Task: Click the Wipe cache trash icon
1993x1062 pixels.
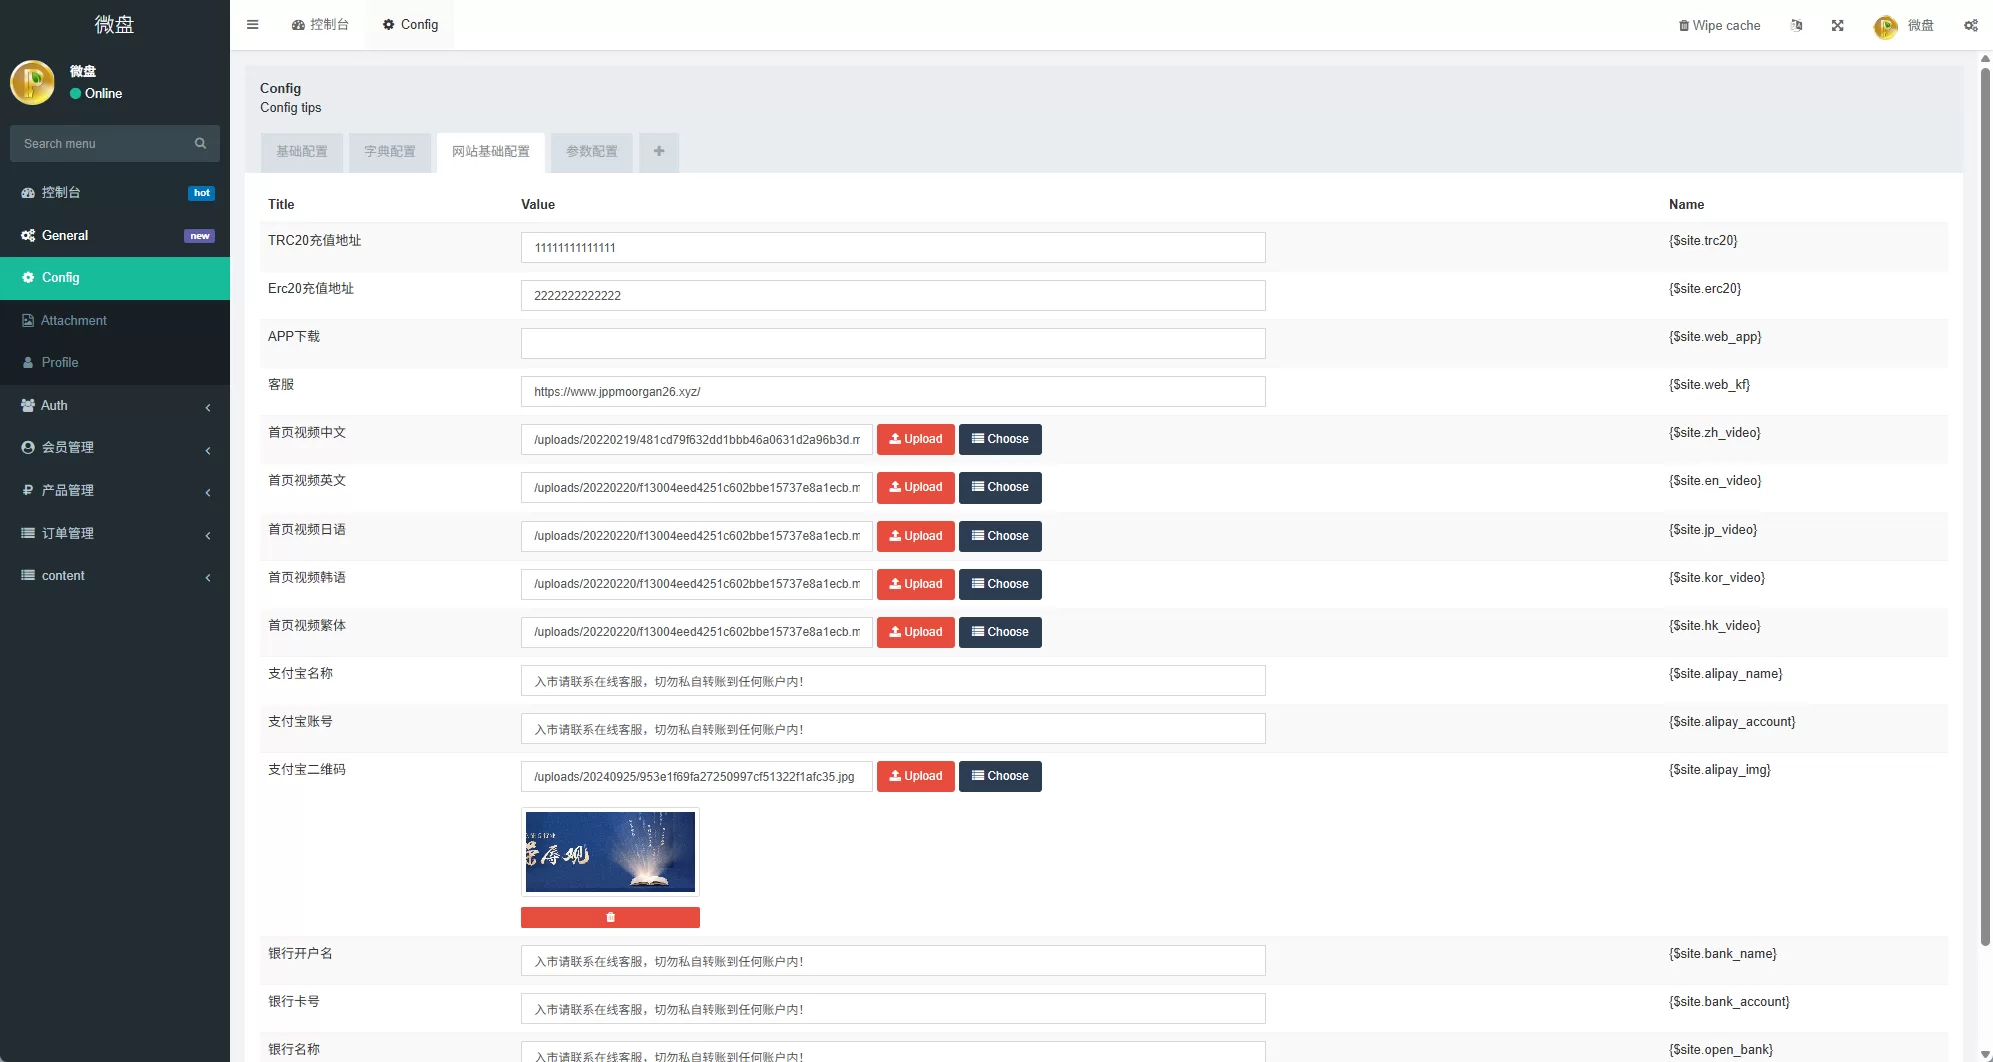Action: tap(1684, 26)
